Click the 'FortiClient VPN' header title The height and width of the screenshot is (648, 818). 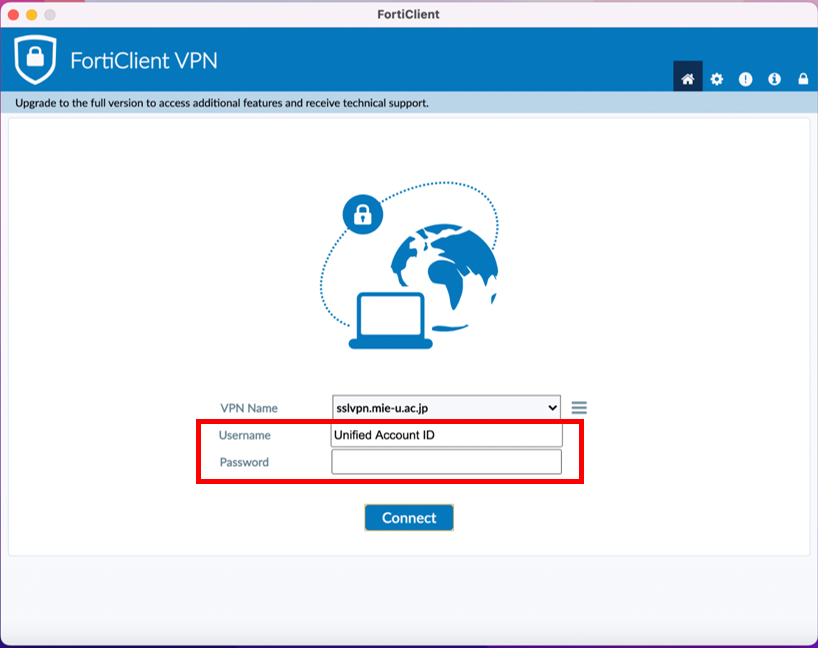[144, 61]
